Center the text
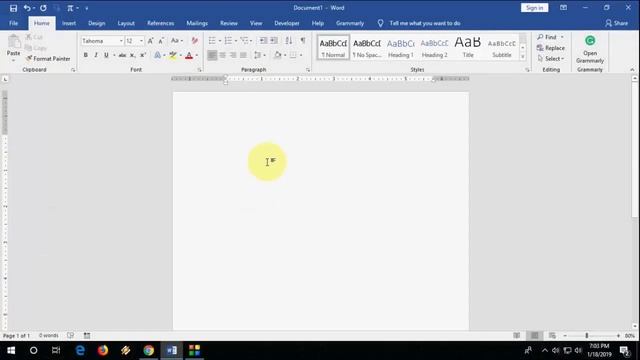640x360 pixels. click(222, 55)
